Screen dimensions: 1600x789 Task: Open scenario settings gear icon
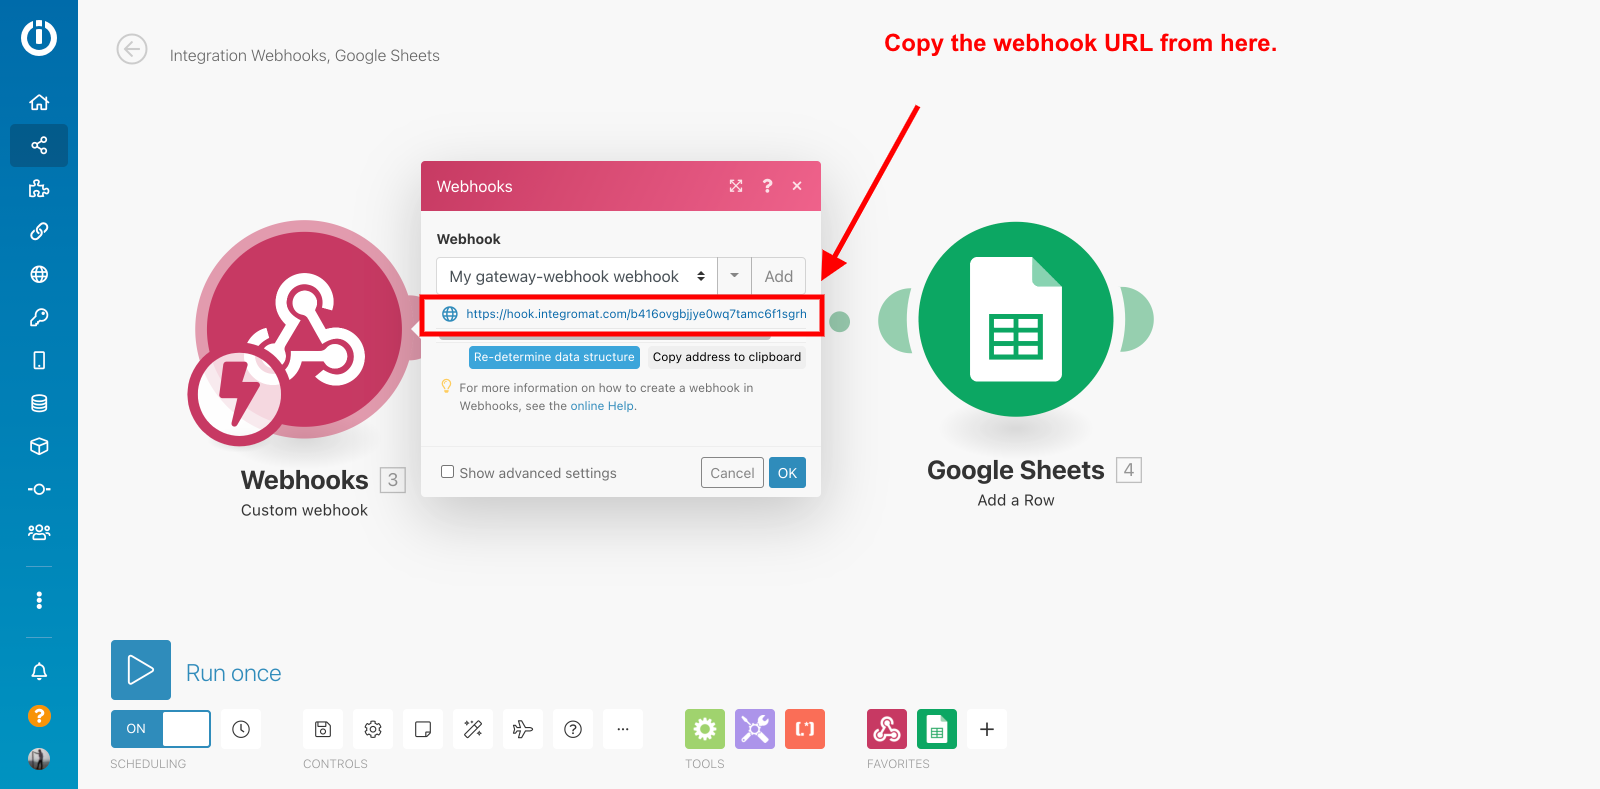click(x=373, y=729)
